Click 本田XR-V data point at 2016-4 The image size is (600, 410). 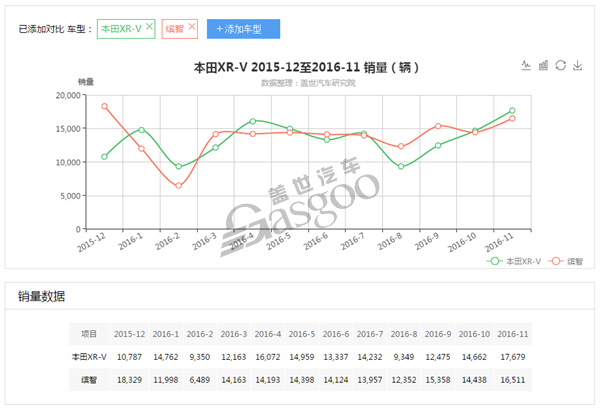(253, 121)
